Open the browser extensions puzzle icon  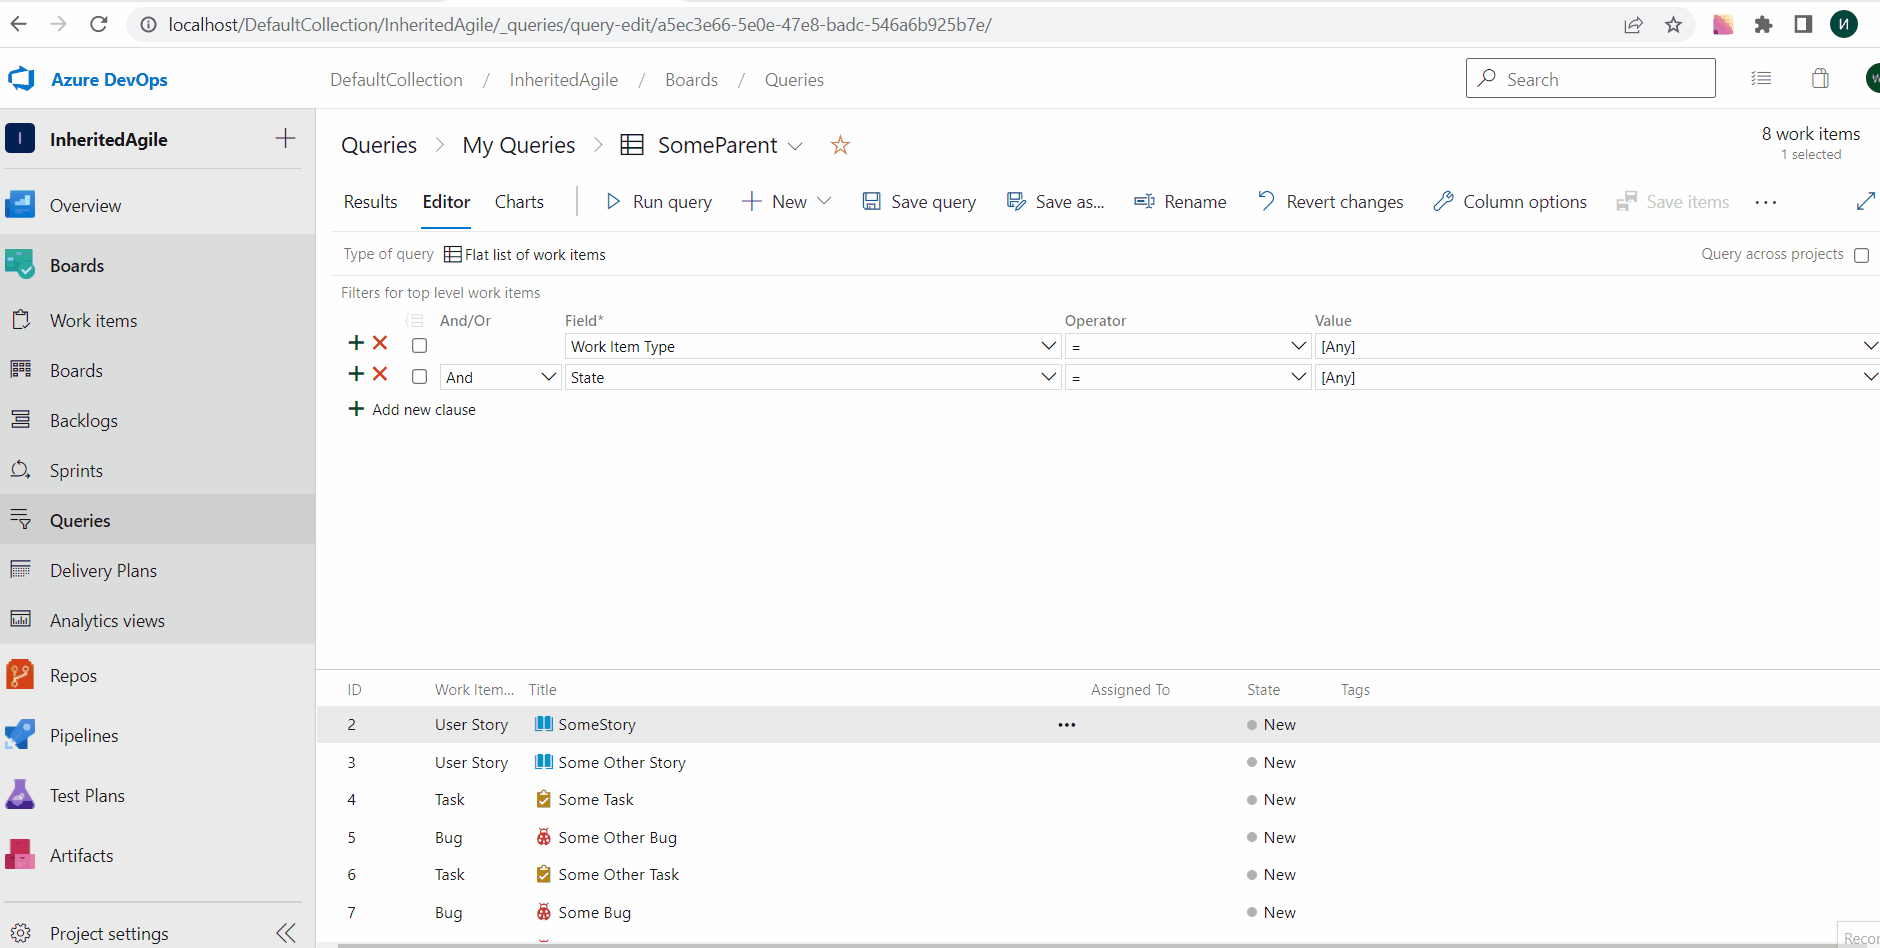(1763, 25)
